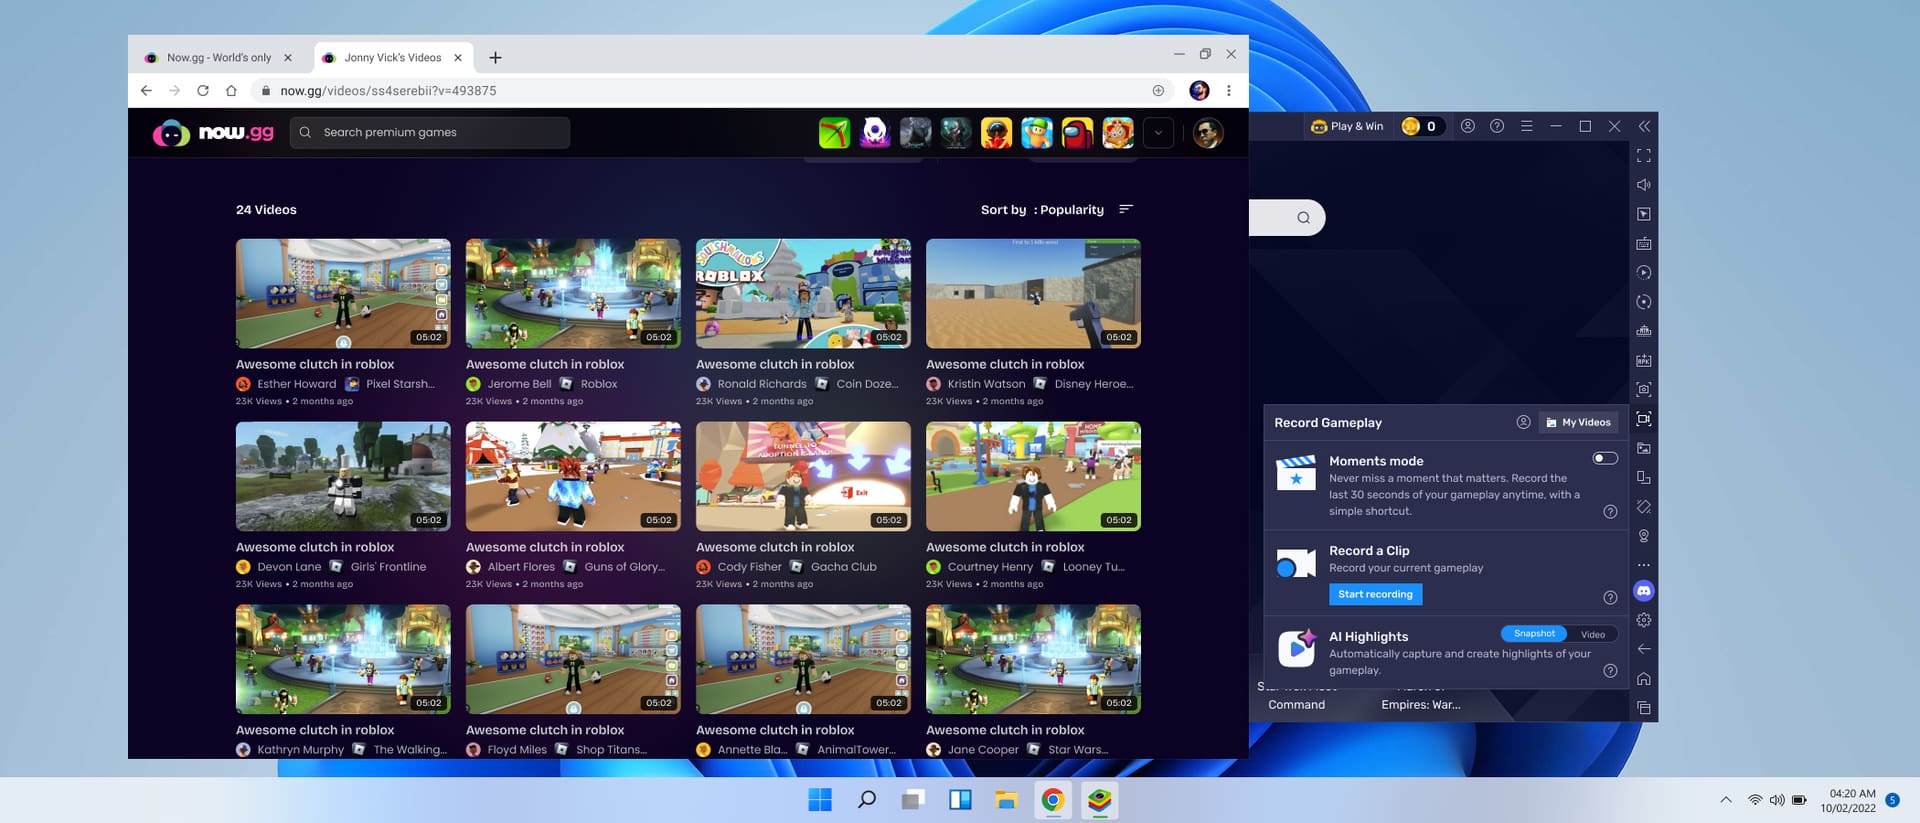The width and height of the screenshot is (1920, 823).
Task: Open the archery bow game icon in now.gg header
Action: coord(834,133)
